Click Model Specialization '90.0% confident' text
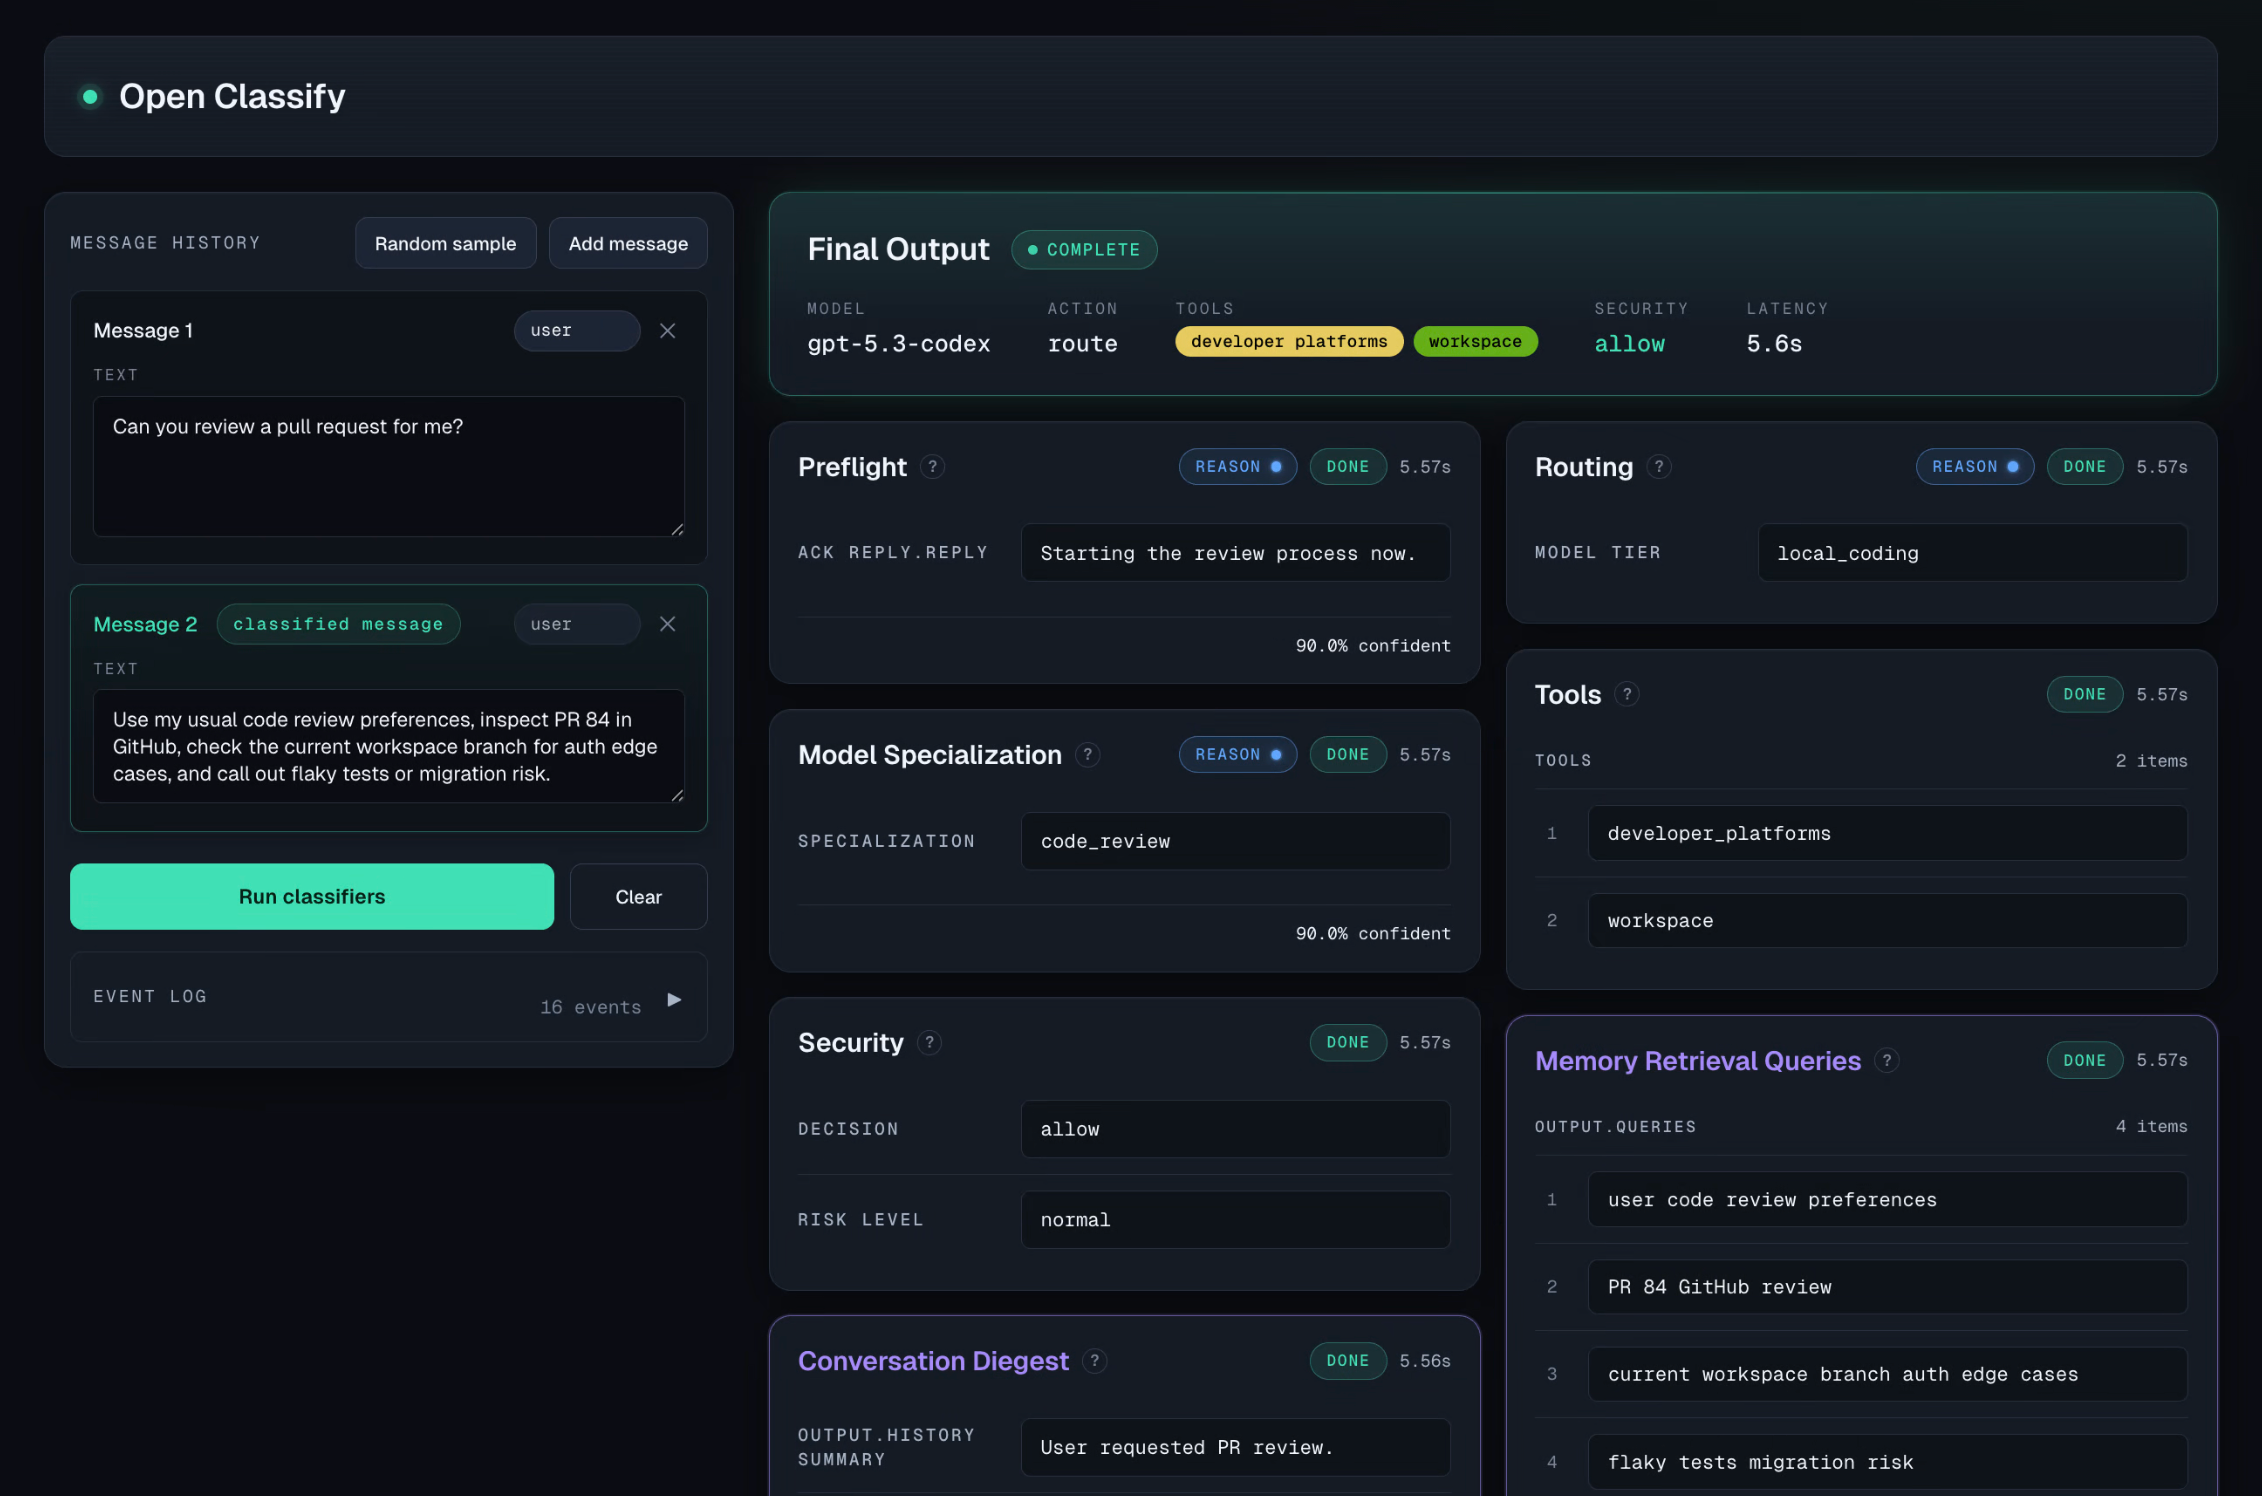The image size is (2262, 1496). tap(1373, 933)
